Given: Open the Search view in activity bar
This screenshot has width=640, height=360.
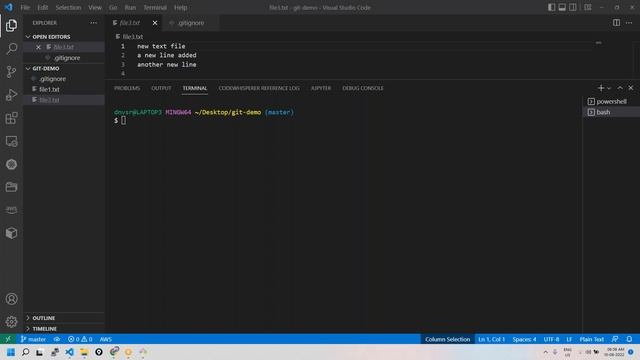Looking at the screenshot, I should 11,49.
